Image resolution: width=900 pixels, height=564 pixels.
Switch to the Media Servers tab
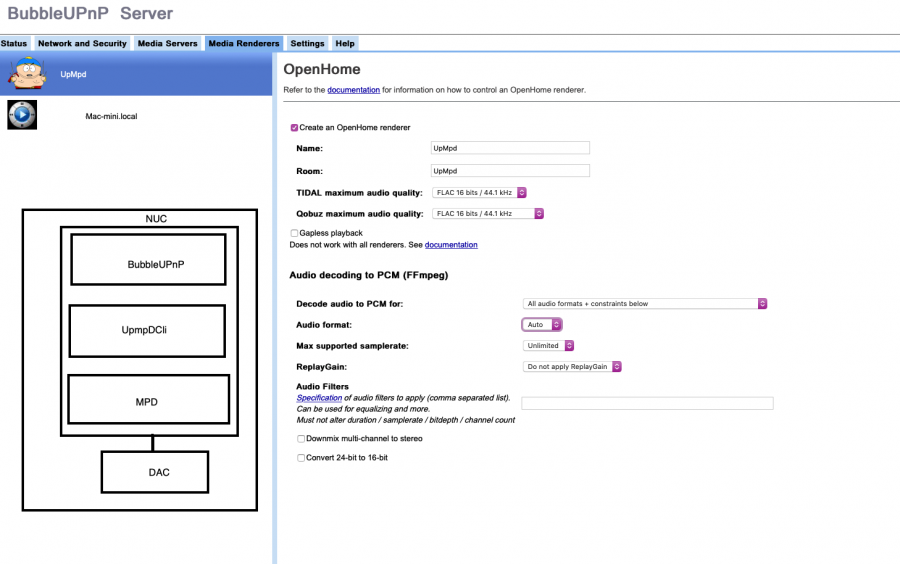(168, 44)
